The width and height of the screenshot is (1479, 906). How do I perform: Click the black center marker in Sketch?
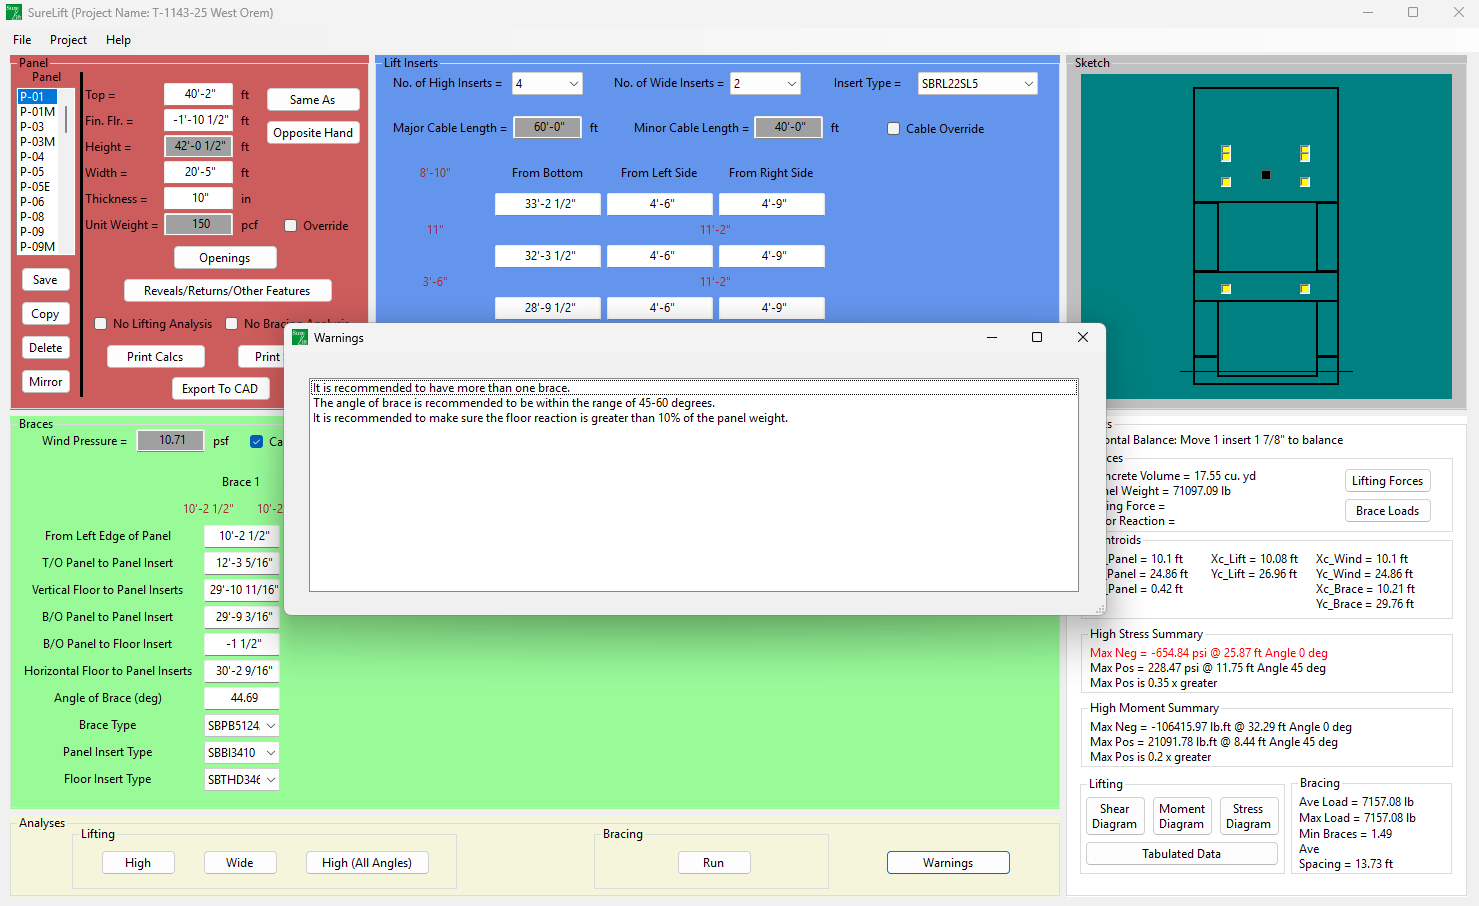point(1266,175)
